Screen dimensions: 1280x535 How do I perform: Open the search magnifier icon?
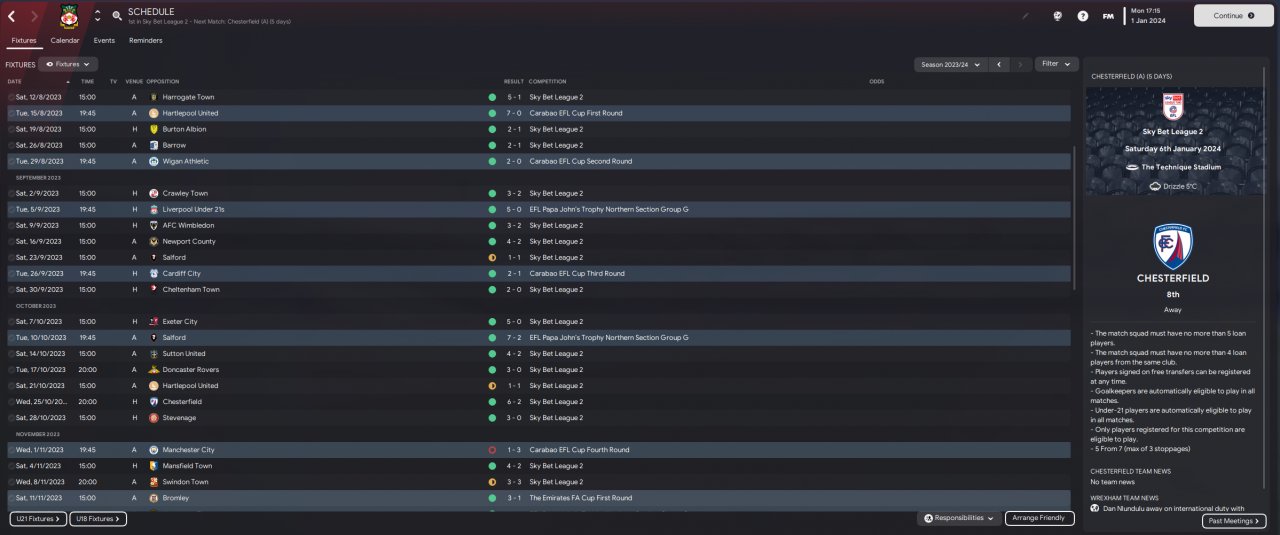(117, 16)
